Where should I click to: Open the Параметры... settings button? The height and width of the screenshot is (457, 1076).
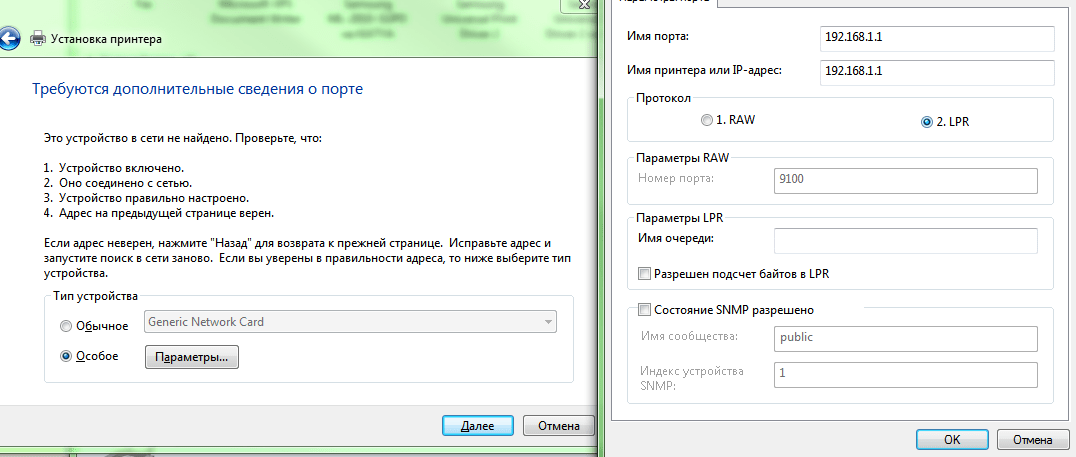tap(192, 357)
